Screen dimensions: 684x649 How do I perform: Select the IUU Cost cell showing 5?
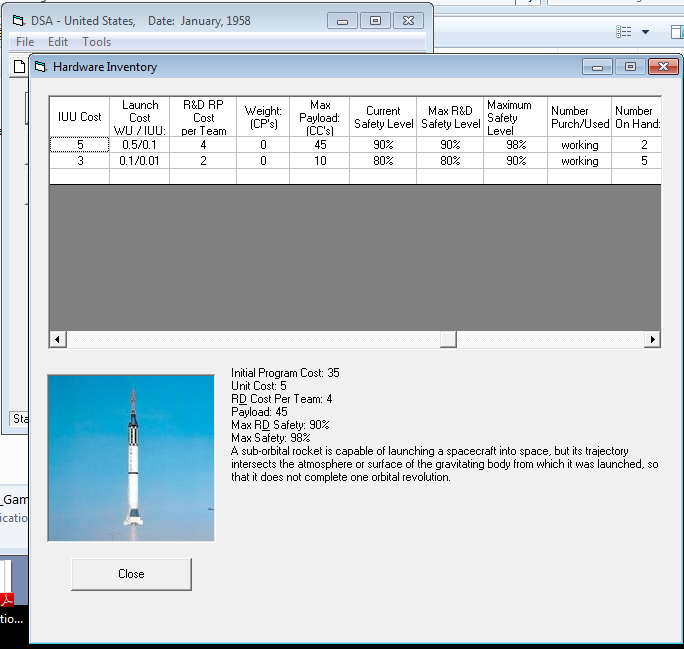pyautogui.click(x=79, y=145)
